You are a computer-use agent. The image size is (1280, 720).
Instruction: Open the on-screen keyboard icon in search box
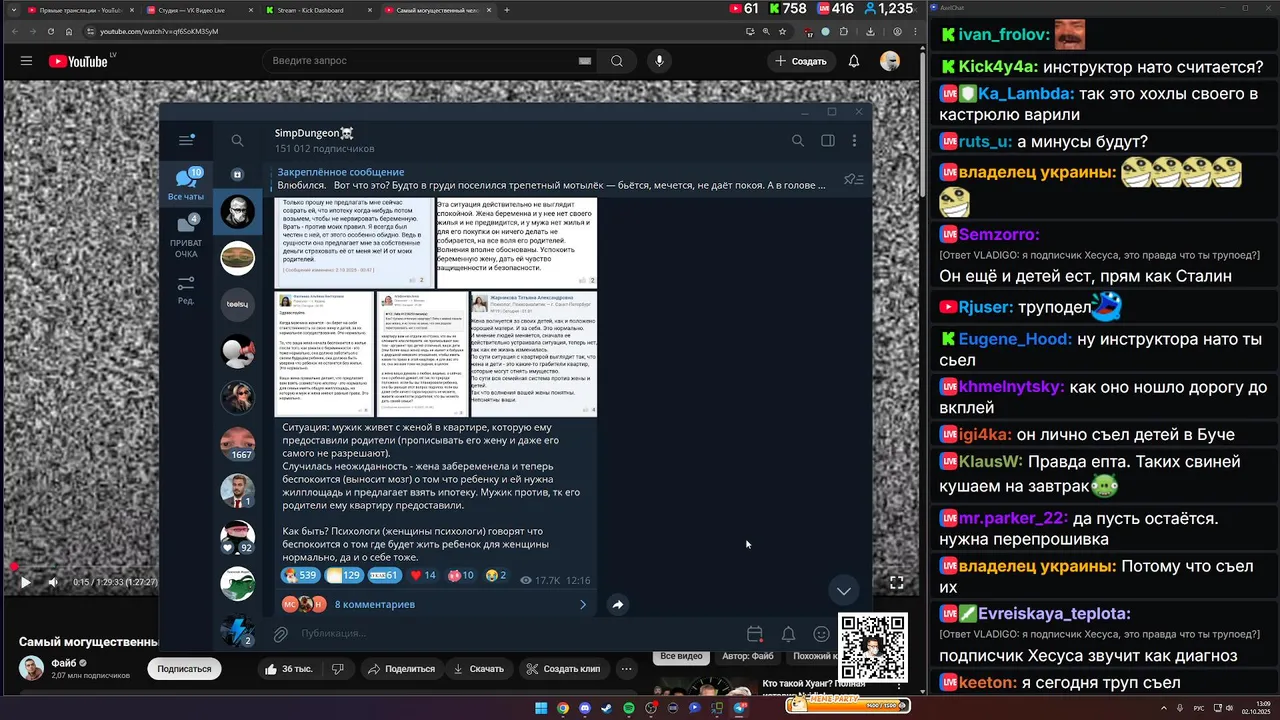click(585, 61)
